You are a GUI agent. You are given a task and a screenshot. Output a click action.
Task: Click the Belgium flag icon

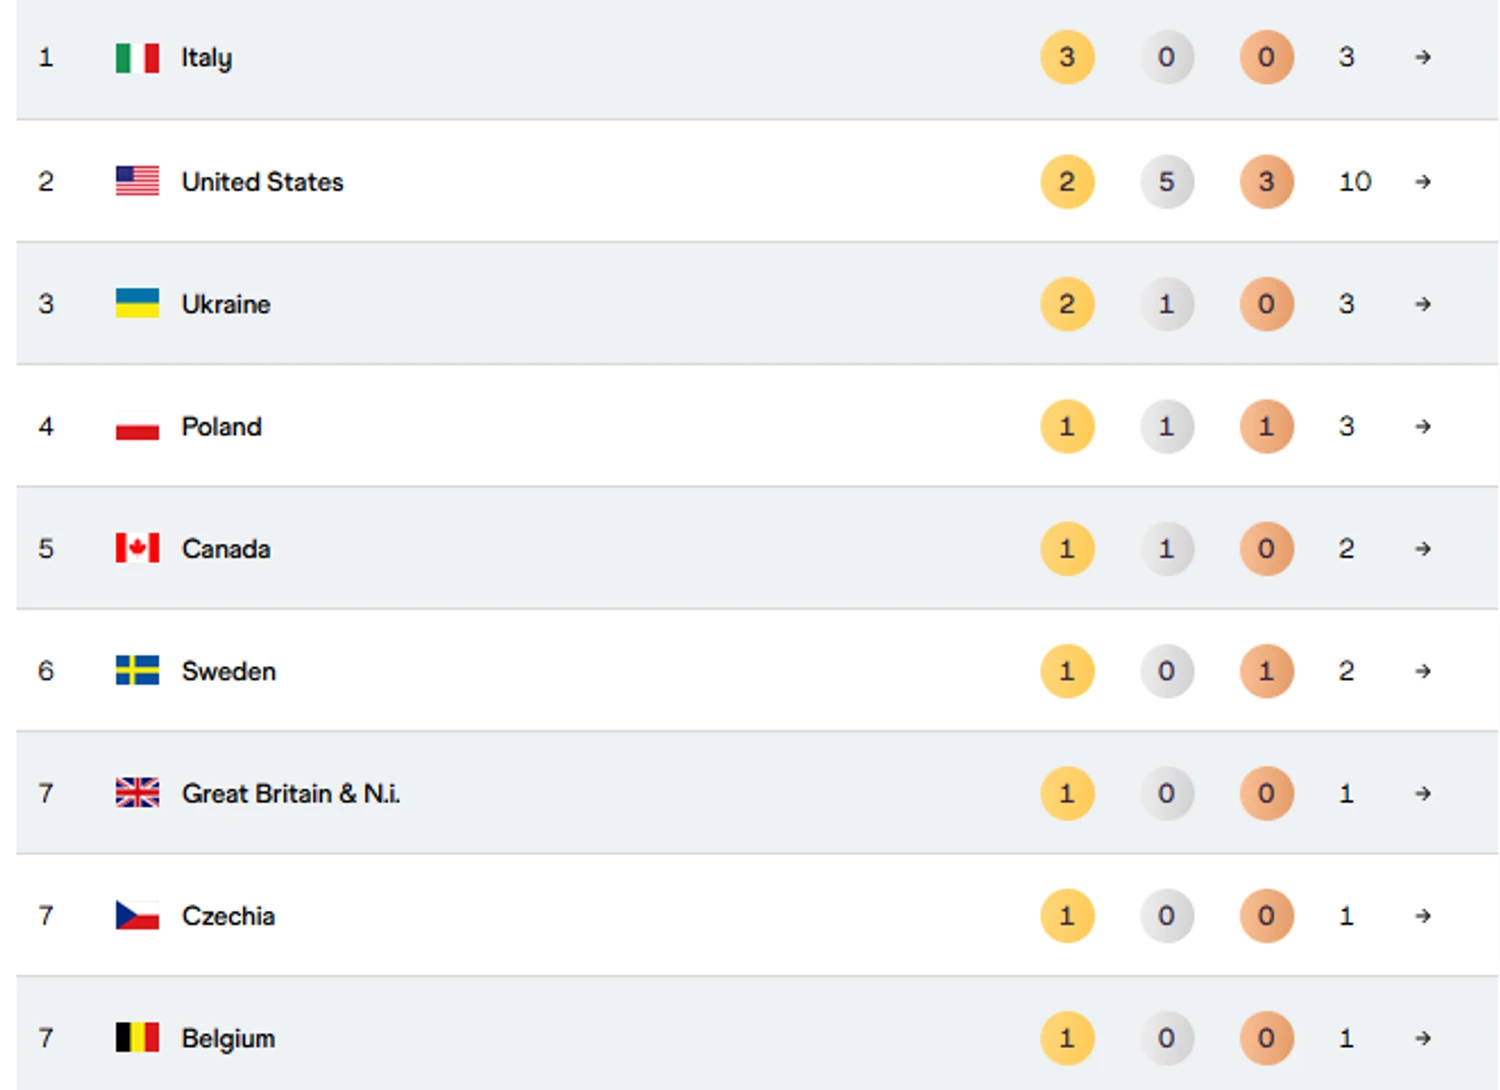coord(137,1037)
